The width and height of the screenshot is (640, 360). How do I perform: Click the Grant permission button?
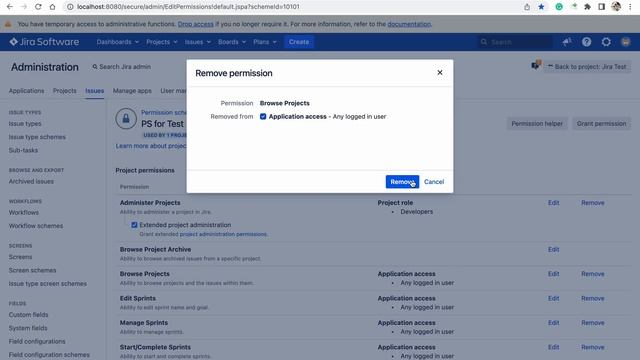click(x=601, y=123)
